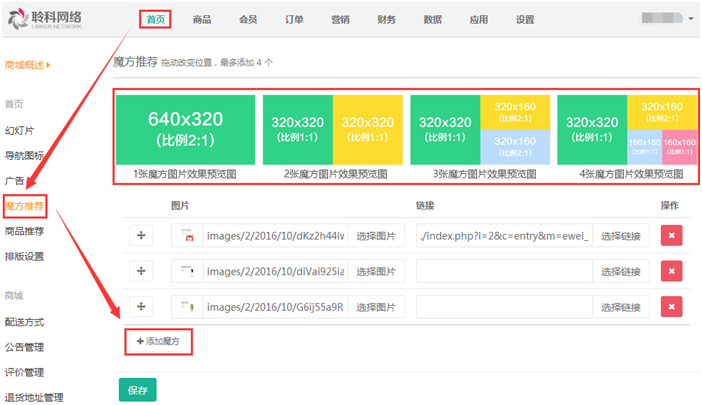The height and width of the screenshot is (405, 702).
Task: Click the drag handle icon of third row
Action: coord(142,305)
